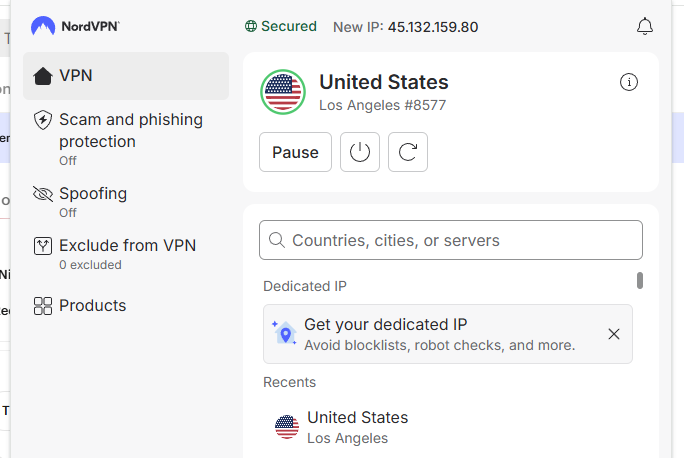
Task: Show connection info via the info icon
Action: [629, 82]
